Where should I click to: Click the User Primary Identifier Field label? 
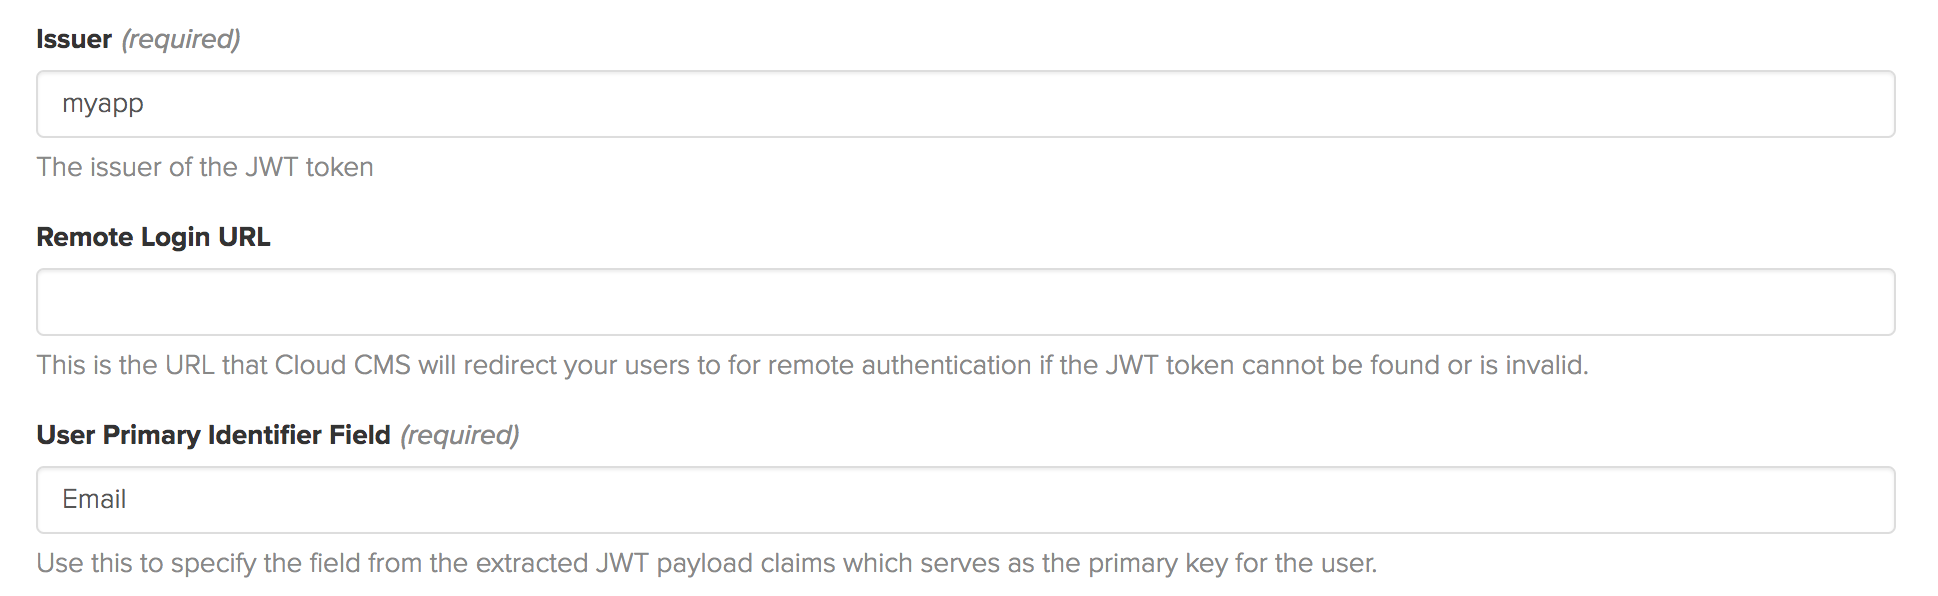click(213, 435)
